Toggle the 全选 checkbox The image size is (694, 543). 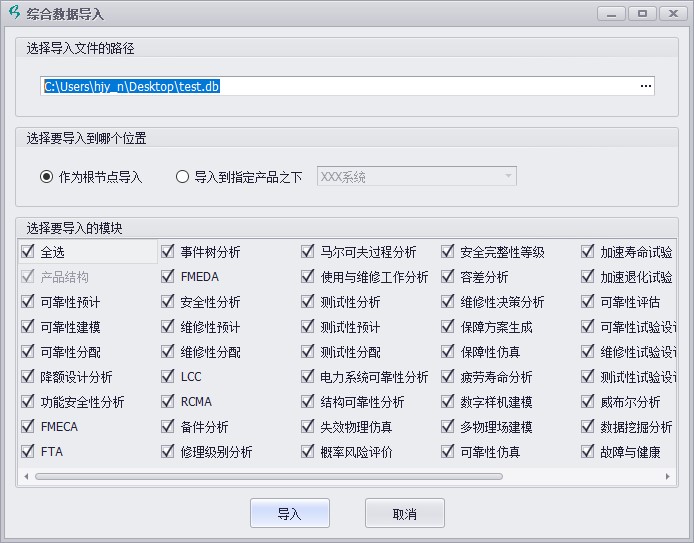[x=28, y=252]
